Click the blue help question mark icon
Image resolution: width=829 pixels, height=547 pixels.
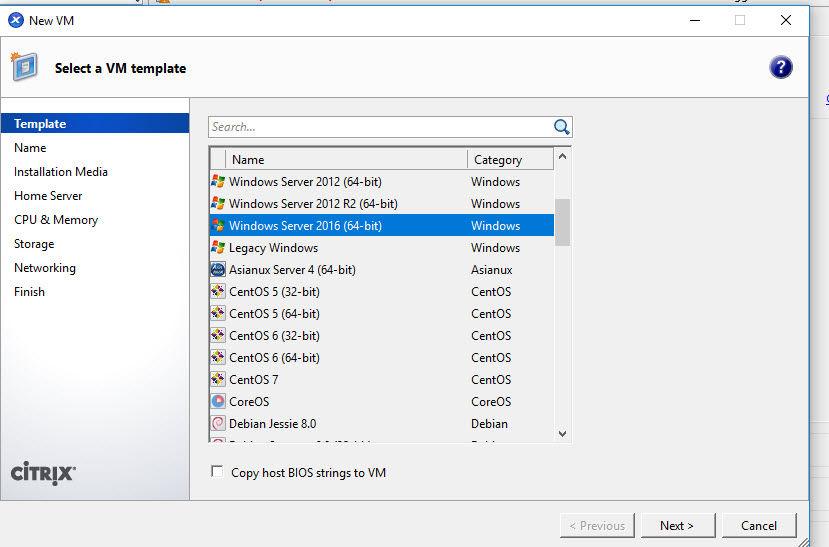781,67
